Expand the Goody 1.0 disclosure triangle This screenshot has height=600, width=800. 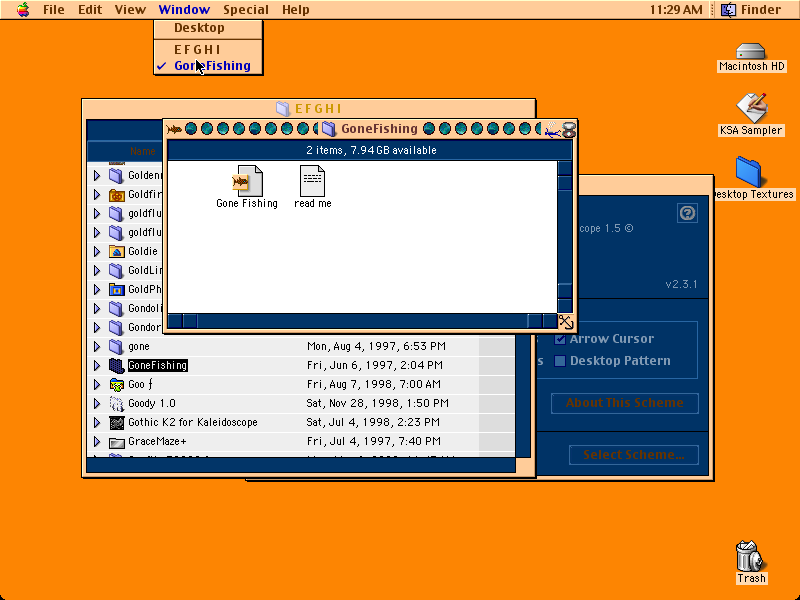point(97,404)
